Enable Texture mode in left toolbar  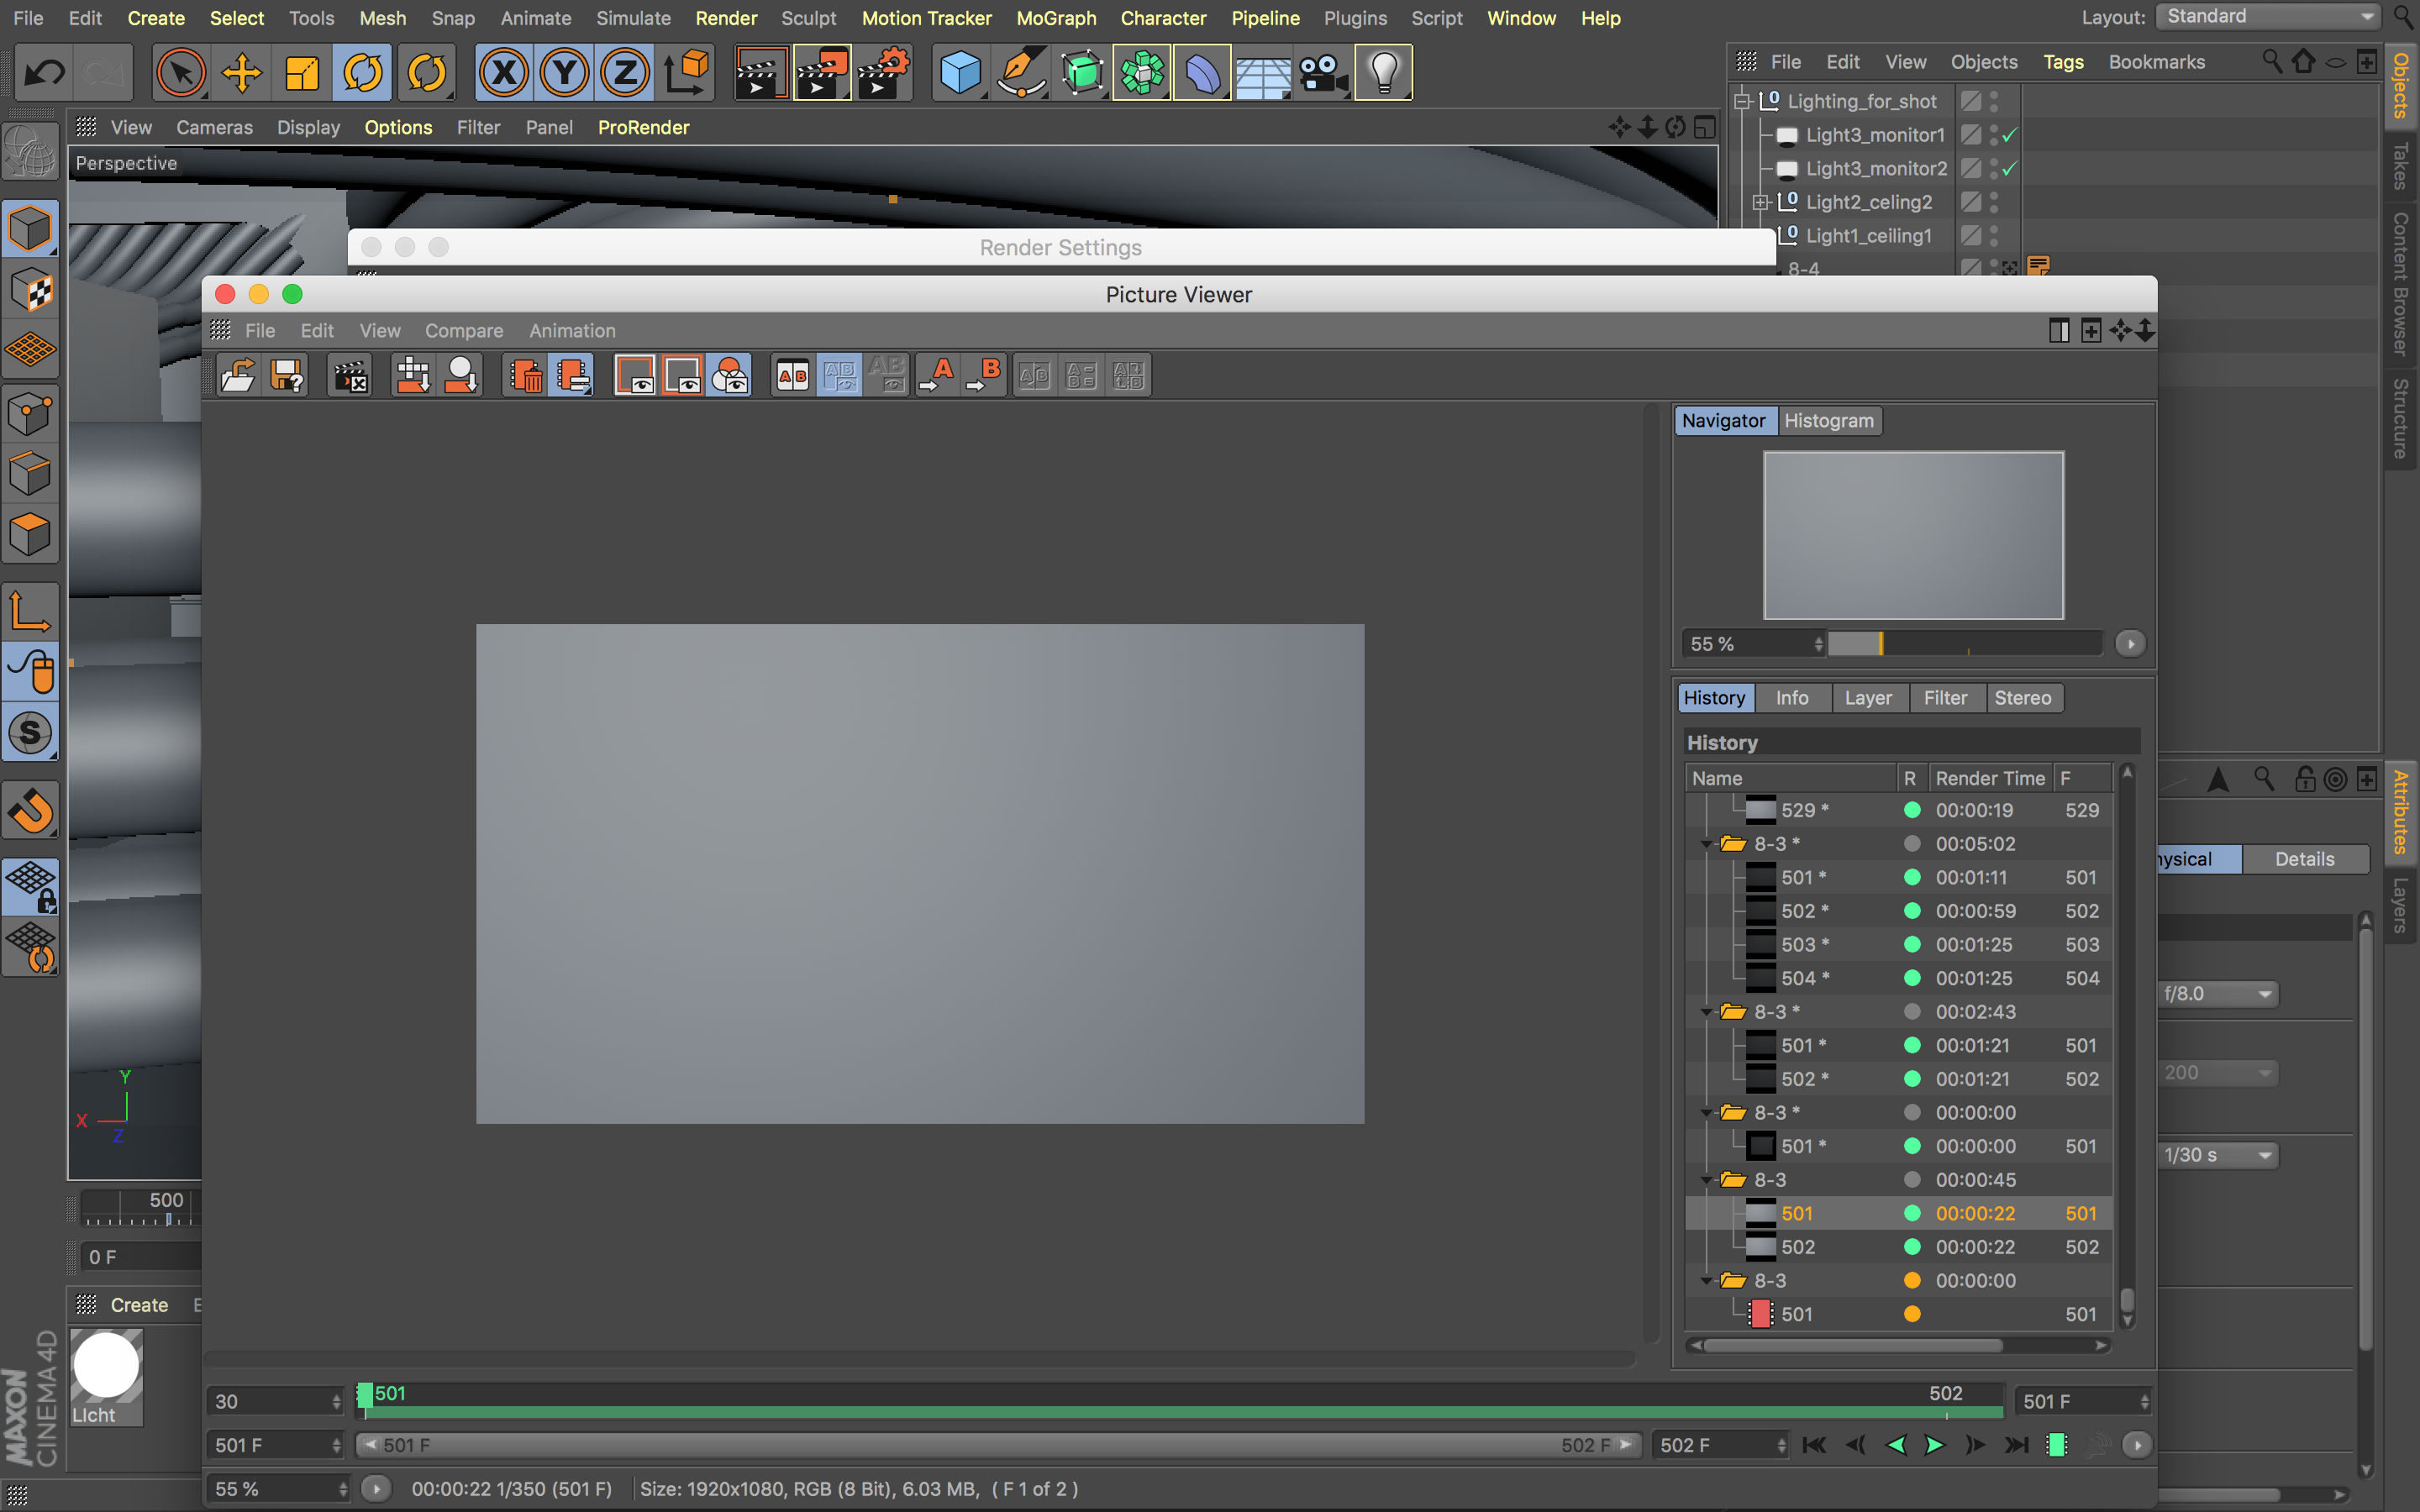(x=31, y=291)
